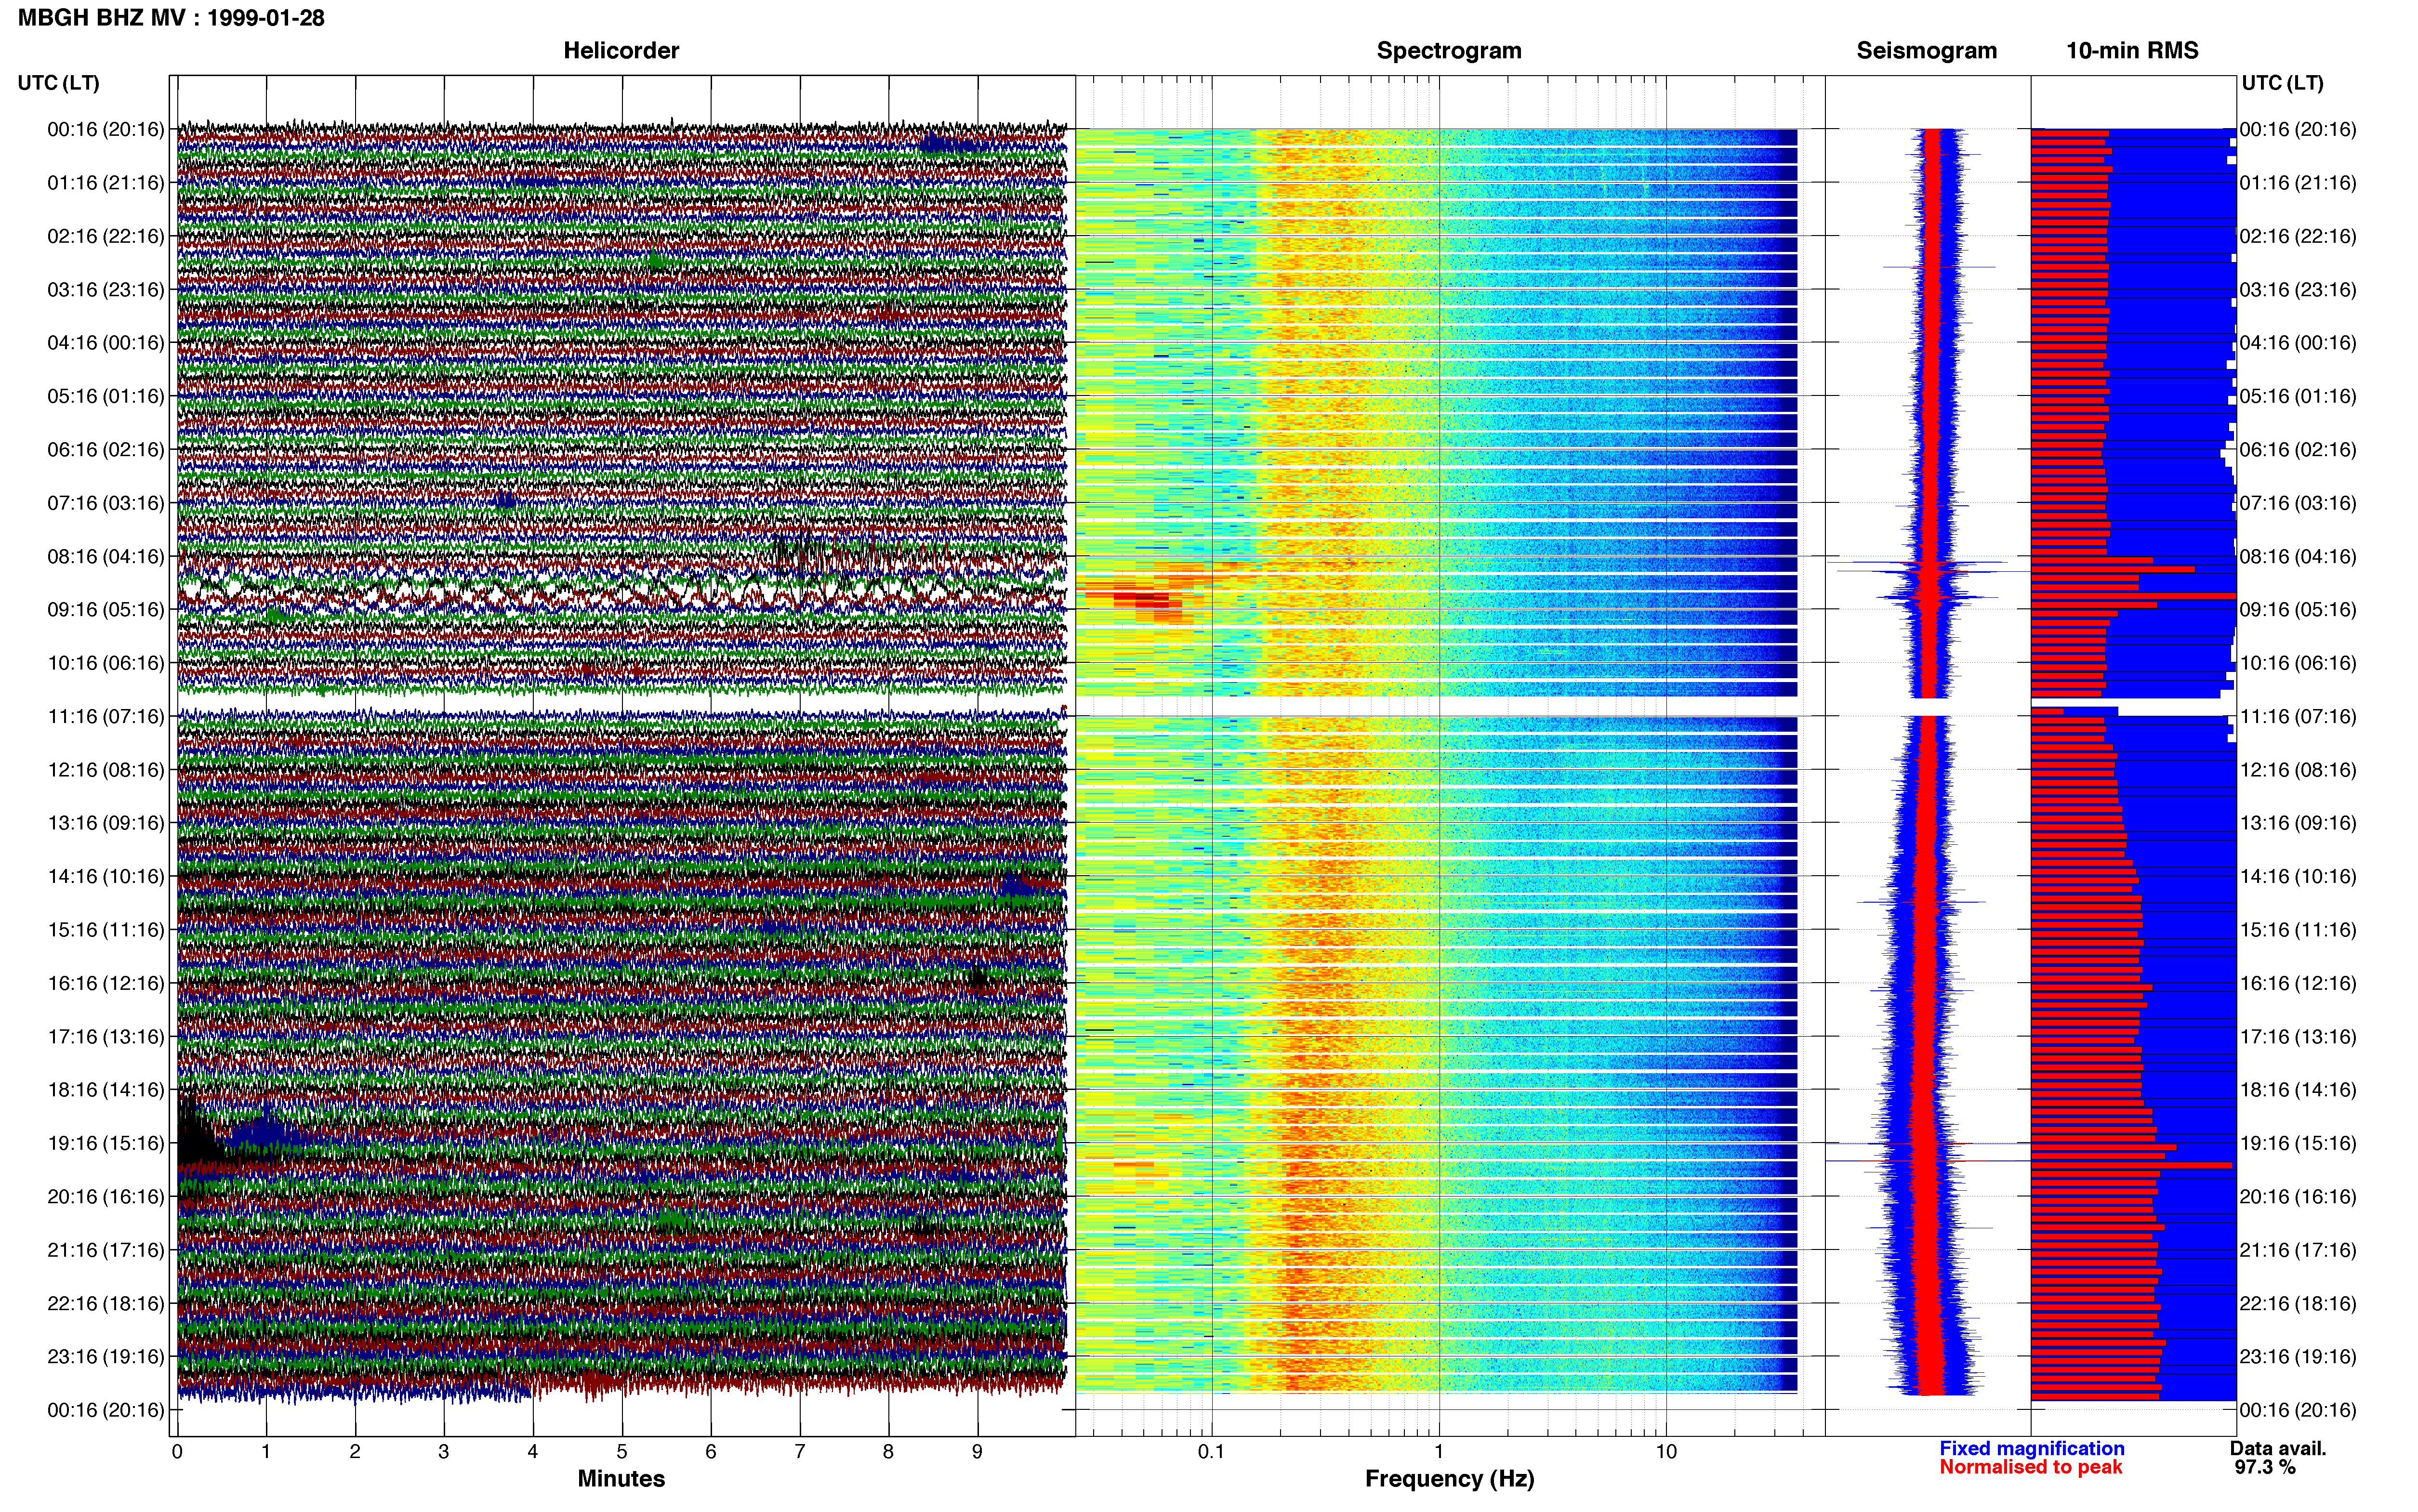Click the Spectrogram panel heading

[1449, 51]
